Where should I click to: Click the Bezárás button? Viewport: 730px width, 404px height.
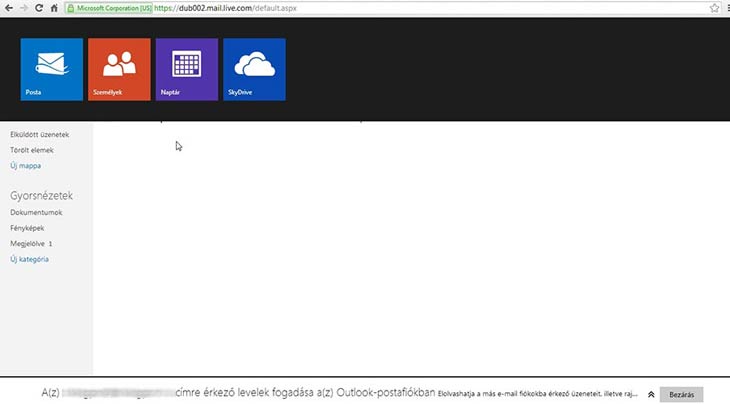[681, 394]
